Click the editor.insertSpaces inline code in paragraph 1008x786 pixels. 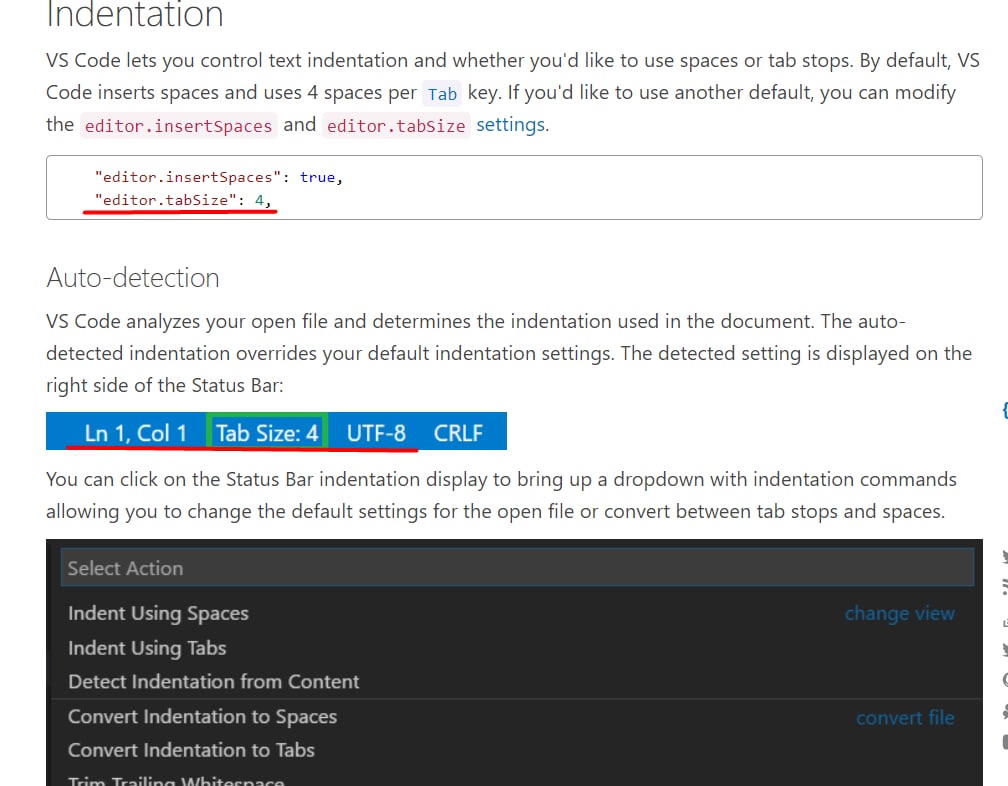pos(179,125)
